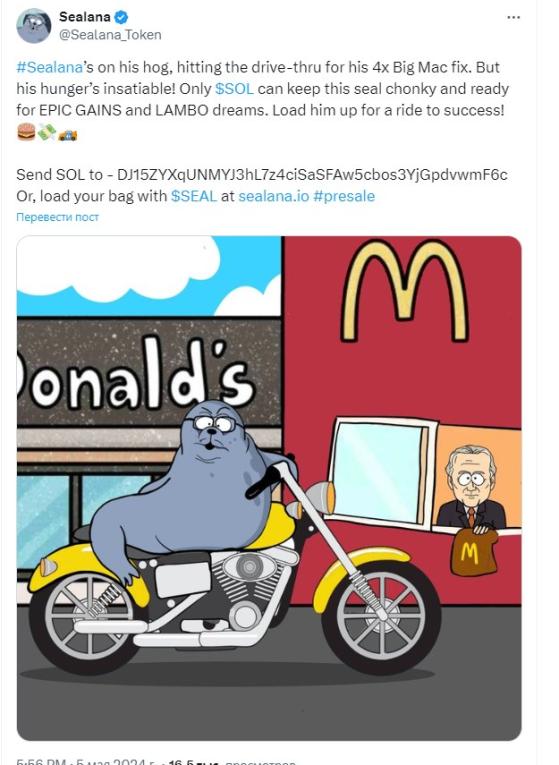Open the seal motorcycle image
Viewport: 559px width, 765px height.
pyautogui.click(x=269, y=488)
